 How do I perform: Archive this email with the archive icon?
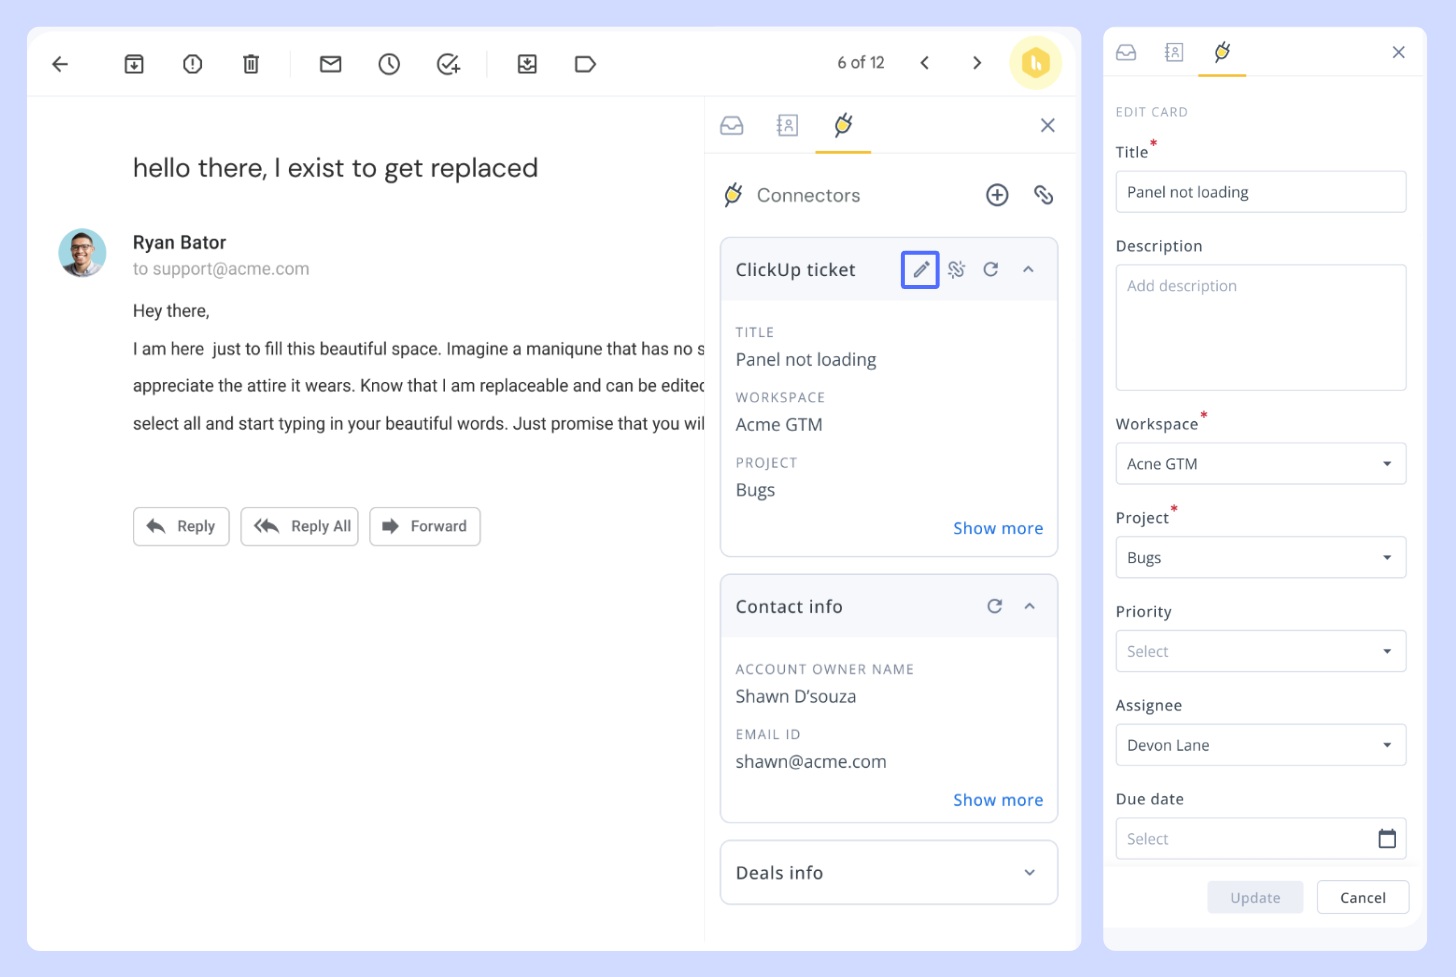[x=134, y=64]
